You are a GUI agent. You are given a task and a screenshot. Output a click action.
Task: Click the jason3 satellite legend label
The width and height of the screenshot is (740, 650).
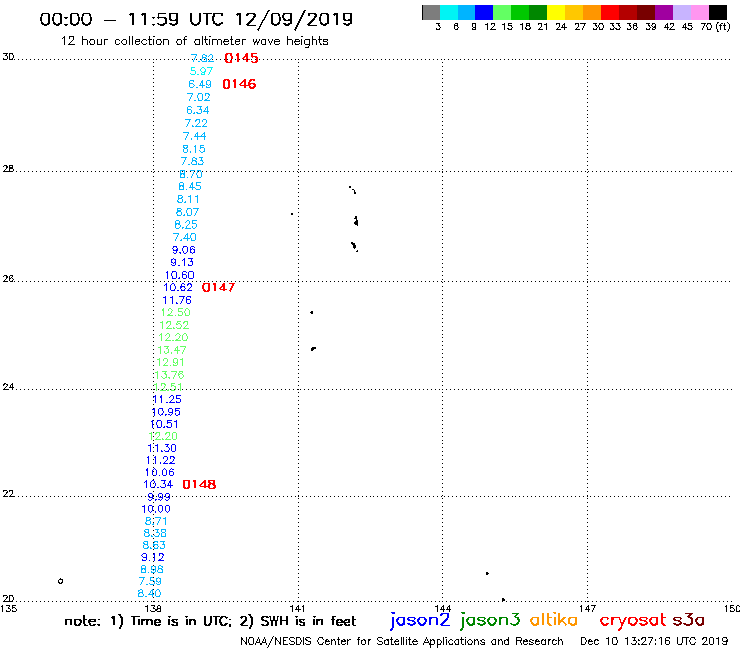490,620
